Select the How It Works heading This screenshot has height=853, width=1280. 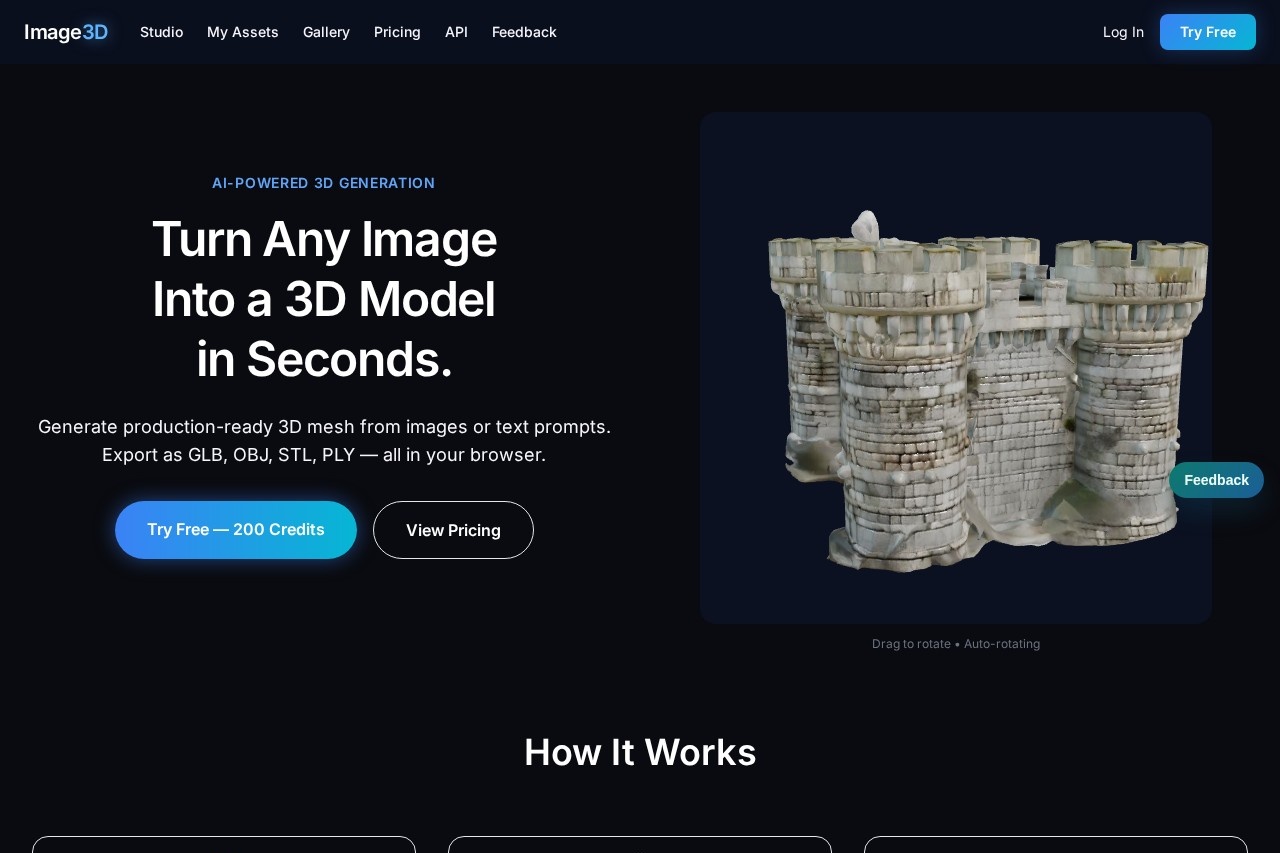pyautogui.click(x=640, y=752)
